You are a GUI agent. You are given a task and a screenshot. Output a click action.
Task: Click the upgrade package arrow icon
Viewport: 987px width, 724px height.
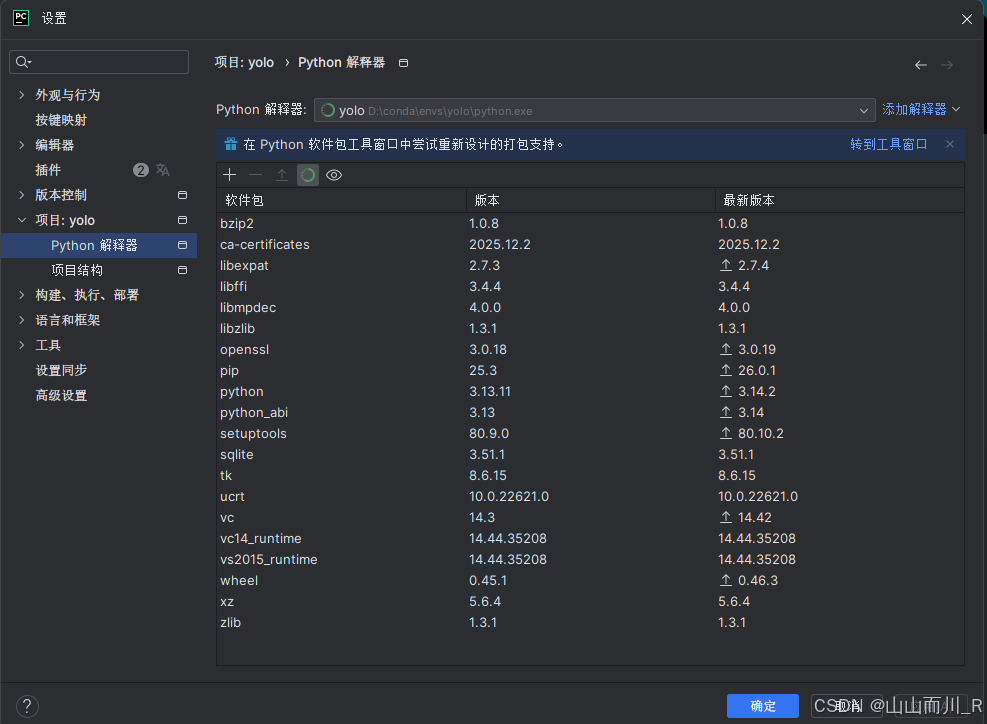pos(282,175)
